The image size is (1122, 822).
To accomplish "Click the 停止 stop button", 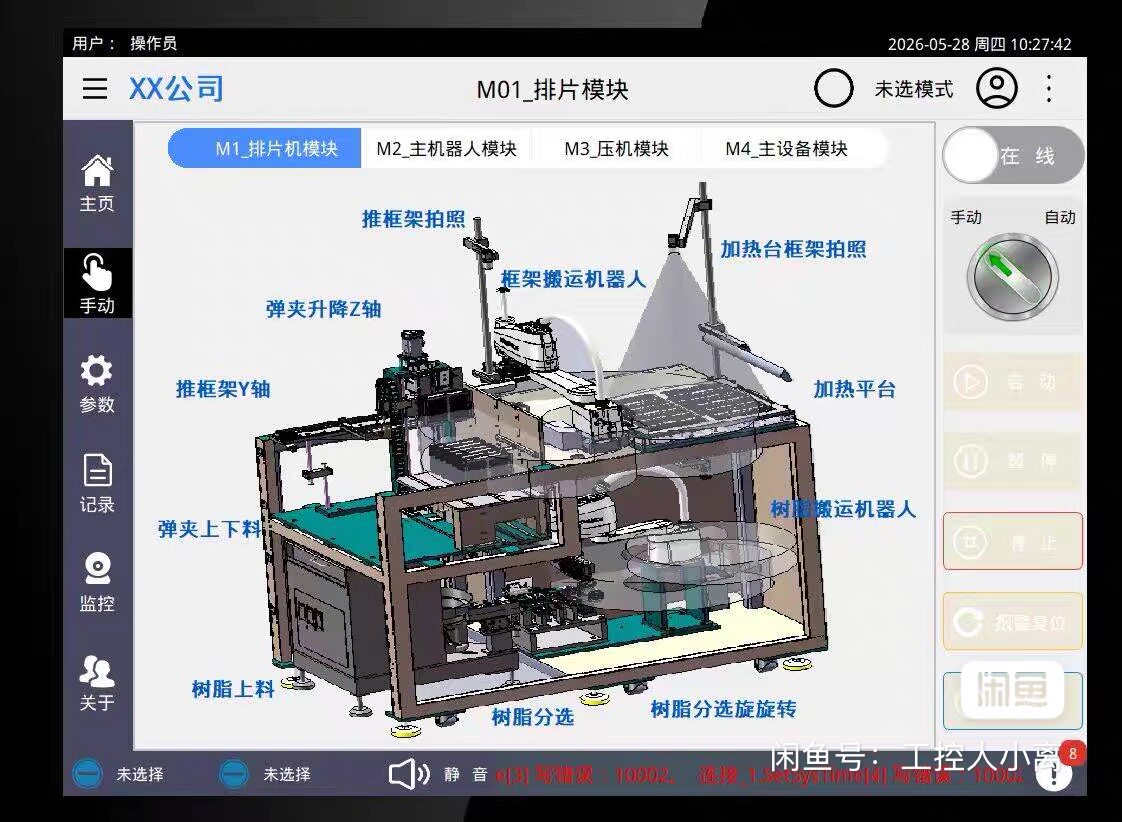I will click(1013, 542).
